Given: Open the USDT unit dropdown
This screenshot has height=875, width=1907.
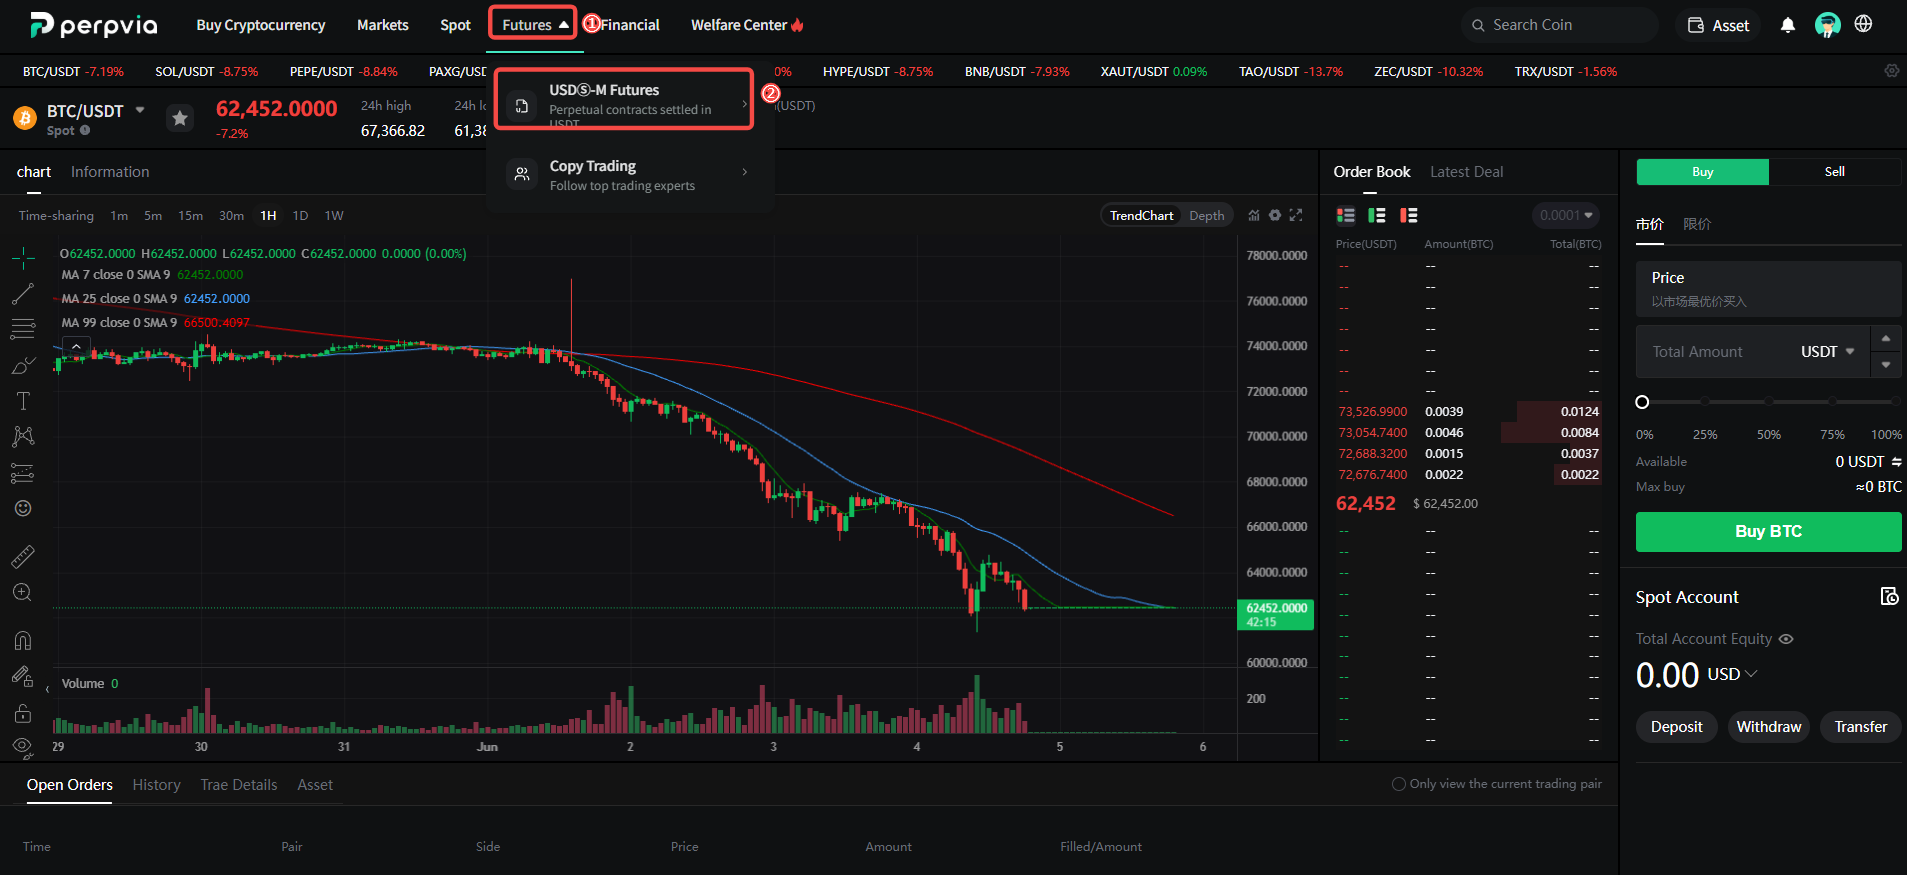Looking at the screenshot, I should [x=1828, y=352].
